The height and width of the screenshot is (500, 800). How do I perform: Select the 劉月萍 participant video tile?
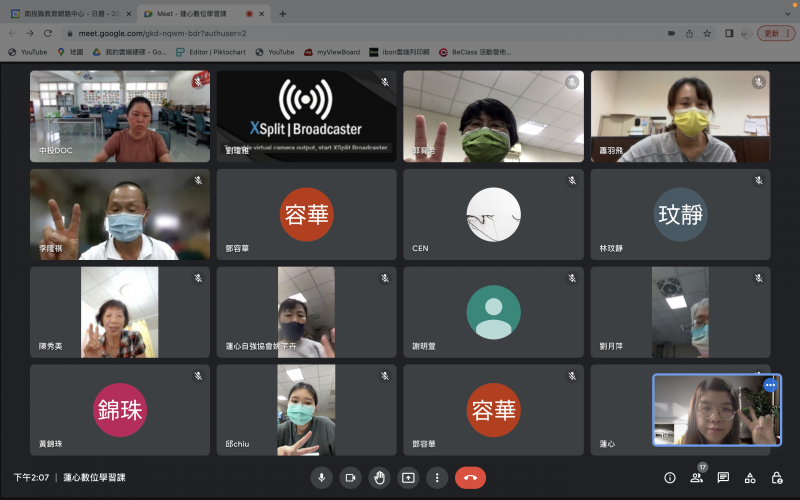[680, 312]
